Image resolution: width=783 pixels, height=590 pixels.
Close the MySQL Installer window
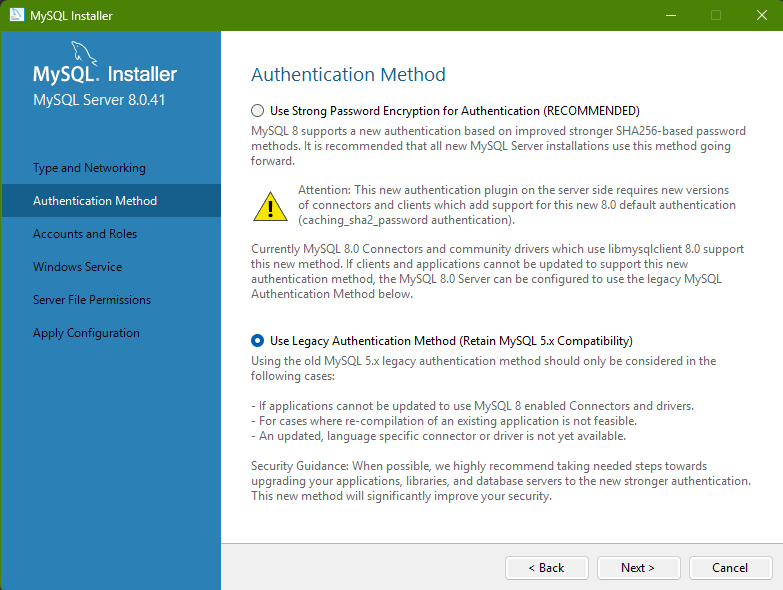pyautogui.click(x=759, y=15)
